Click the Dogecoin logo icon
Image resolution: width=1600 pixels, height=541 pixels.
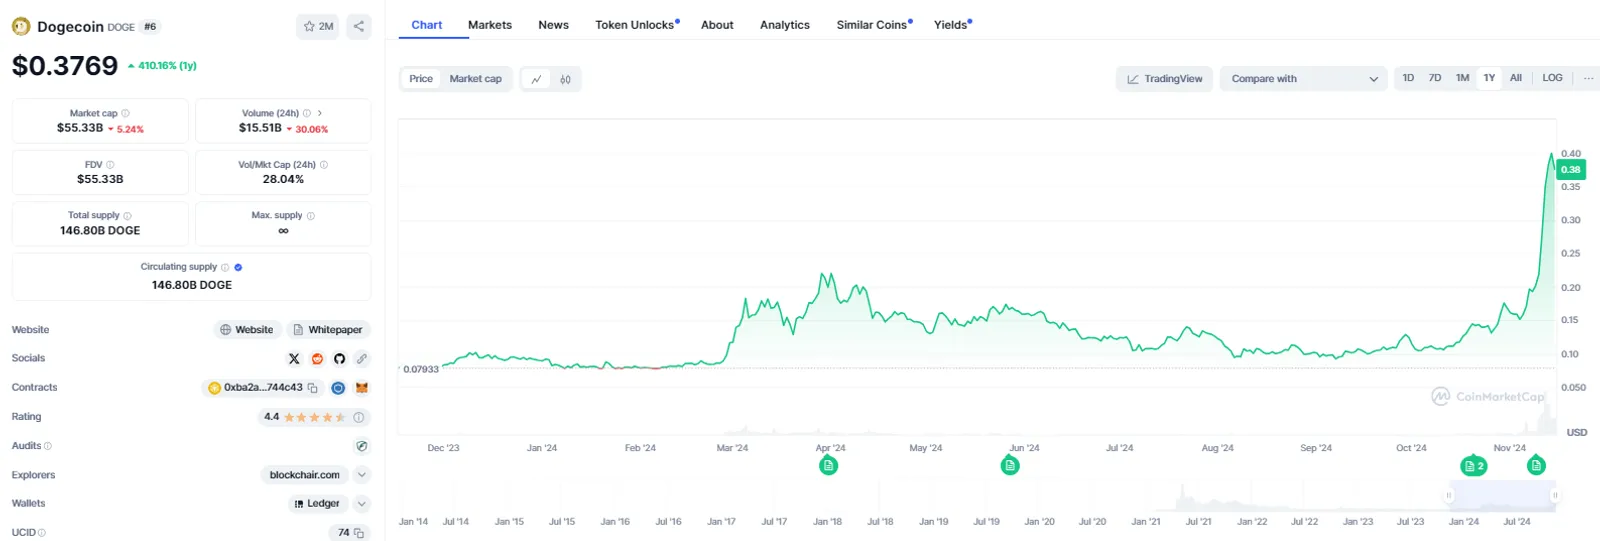[x=21, y=27]
